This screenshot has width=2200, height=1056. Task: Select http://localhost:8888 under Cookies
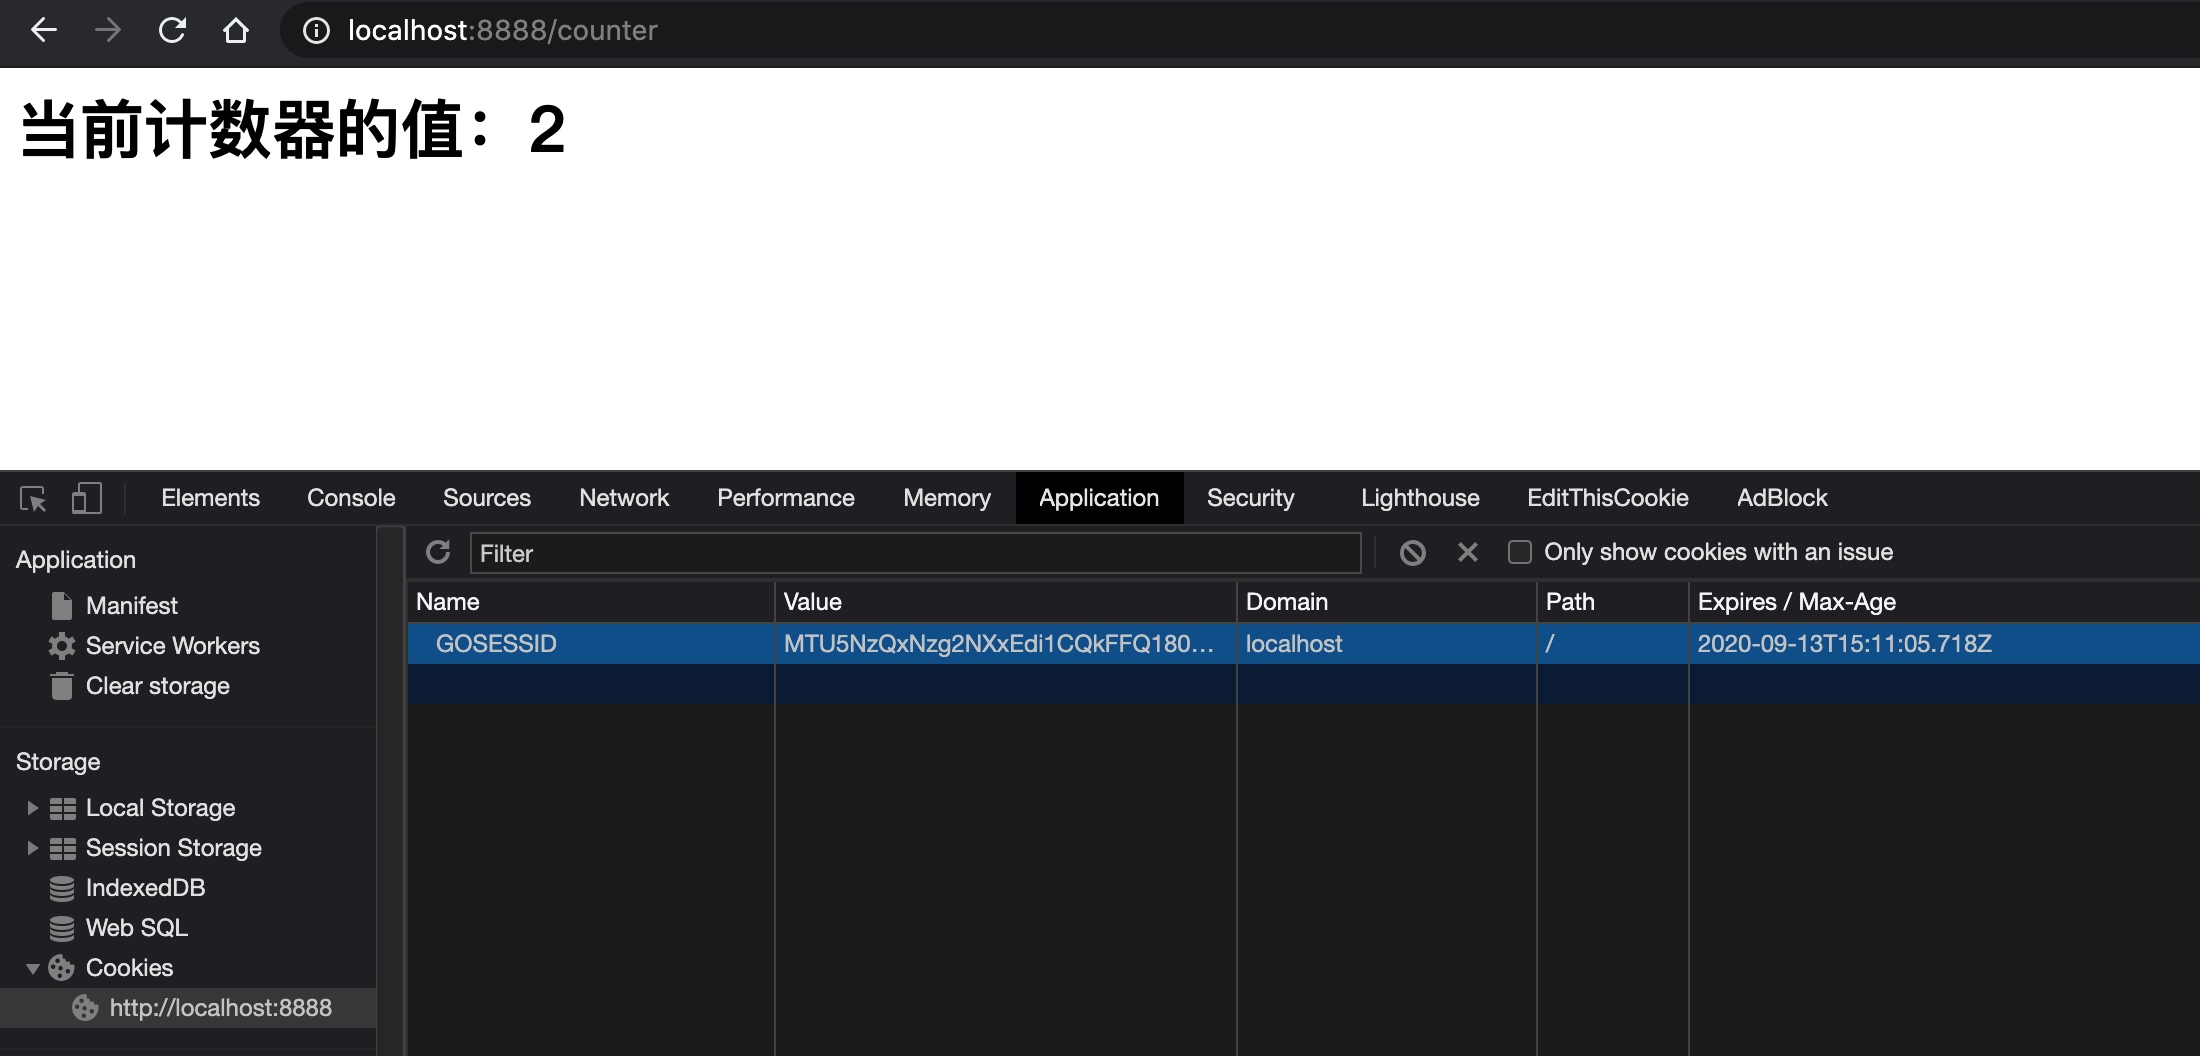tap(221, 1008)
